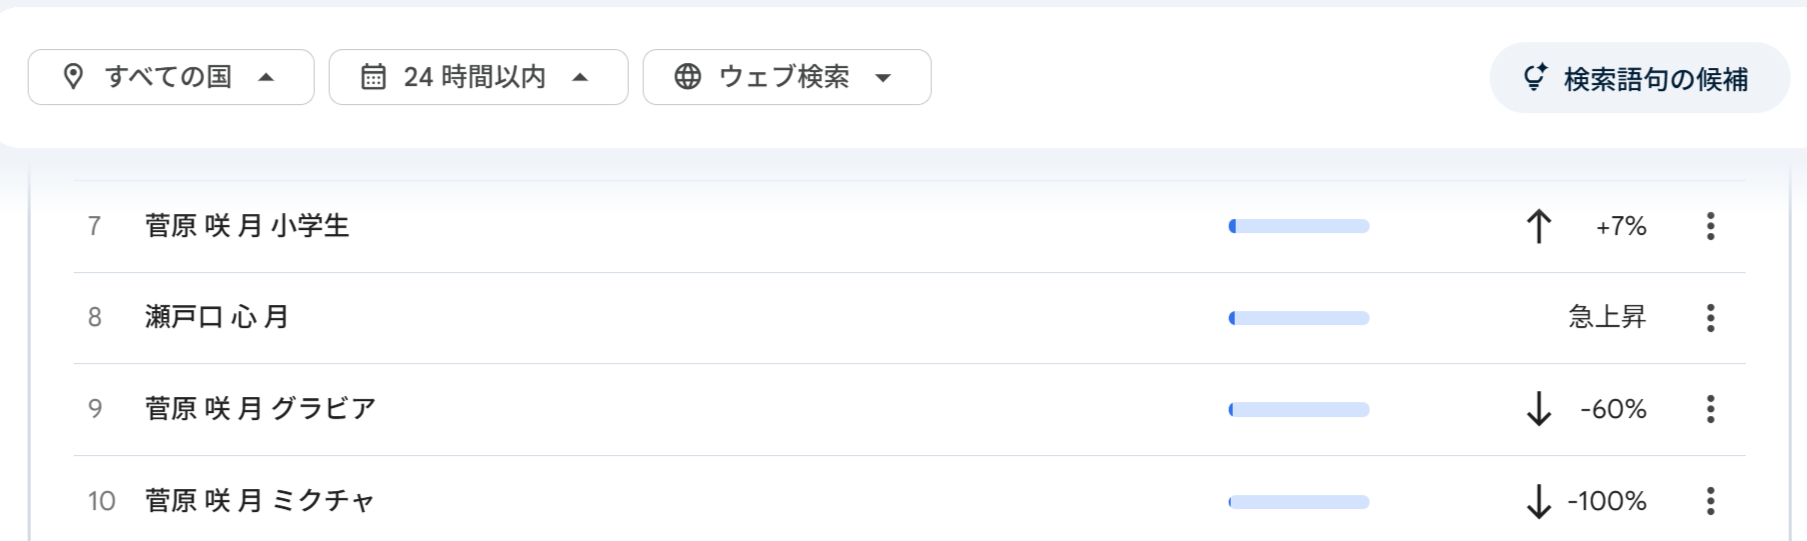This screenshot has height=541, width=1807.
Task: Open the query 菅原 咲月 グラビア
Action: point(260,409)
